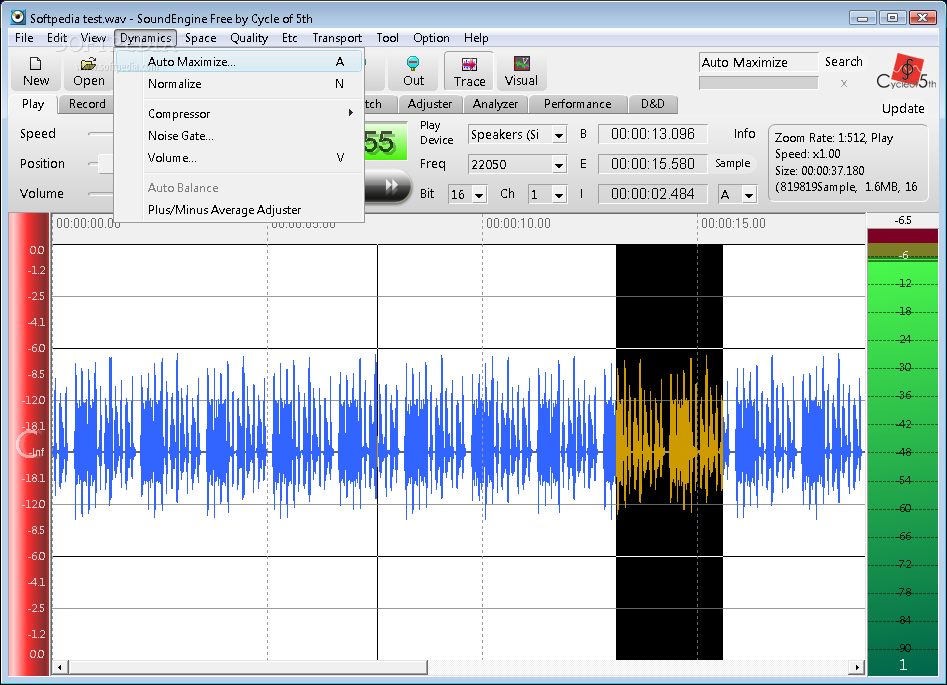Image resolution: width=947 pixels, height=685 pixels.
Task: Click the 00:00:10.00 timeline marker
Action: tap(518, 224)
